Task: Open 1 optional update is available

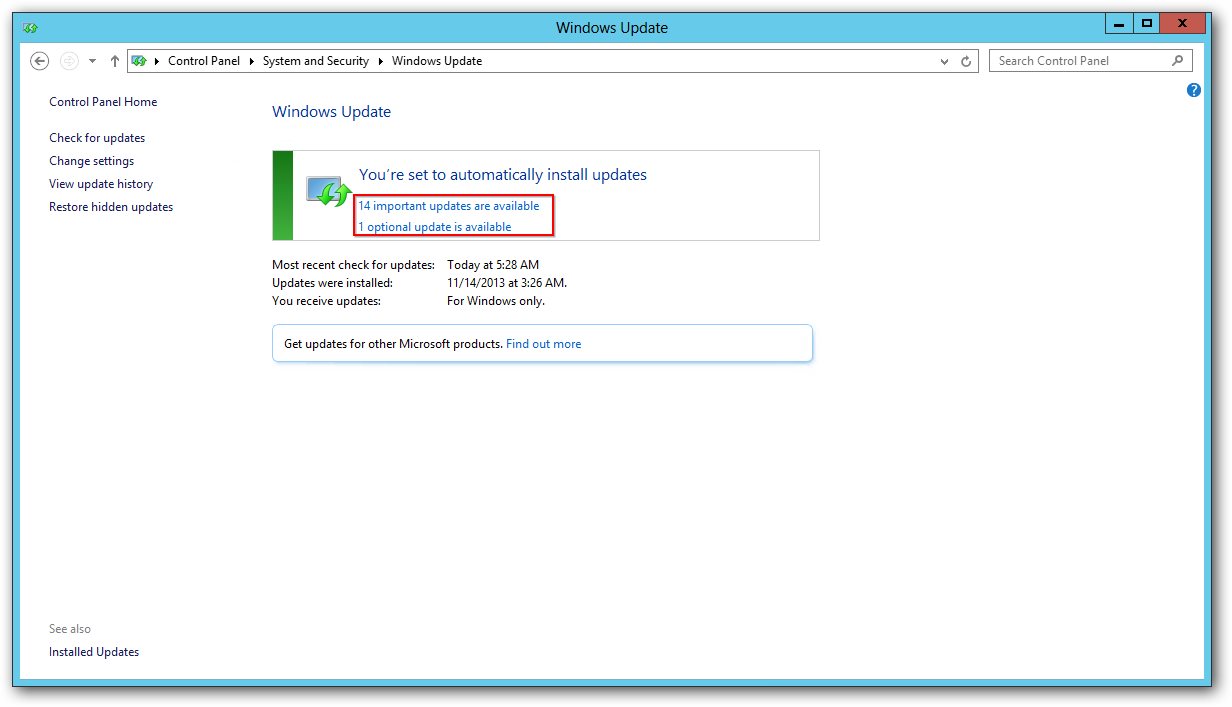Action: tap(435, 227)
